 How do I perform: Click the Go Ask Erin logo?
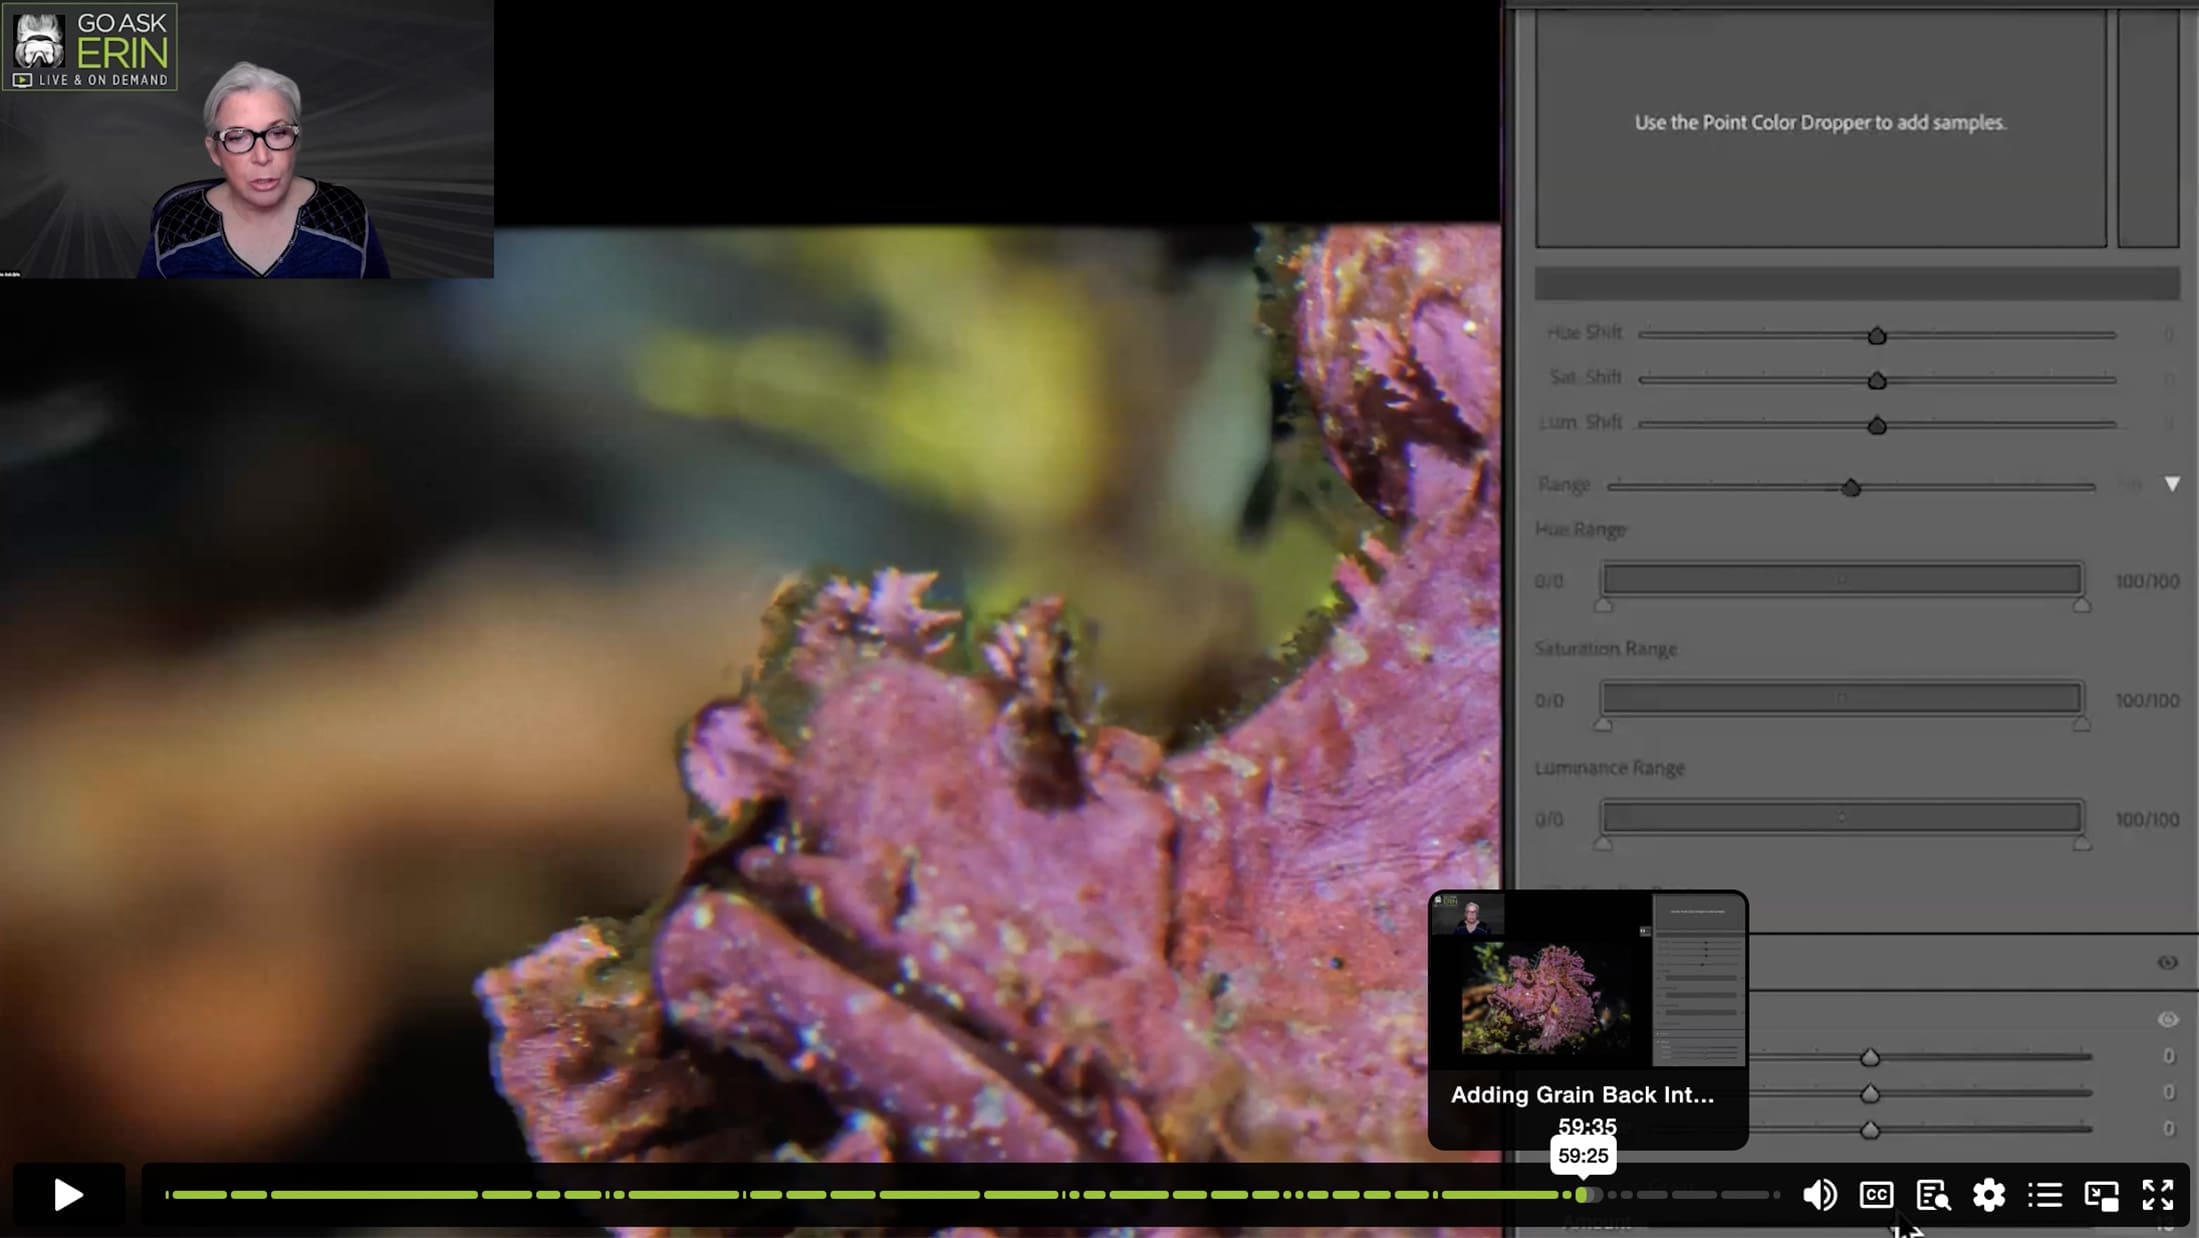pos(90,47)
